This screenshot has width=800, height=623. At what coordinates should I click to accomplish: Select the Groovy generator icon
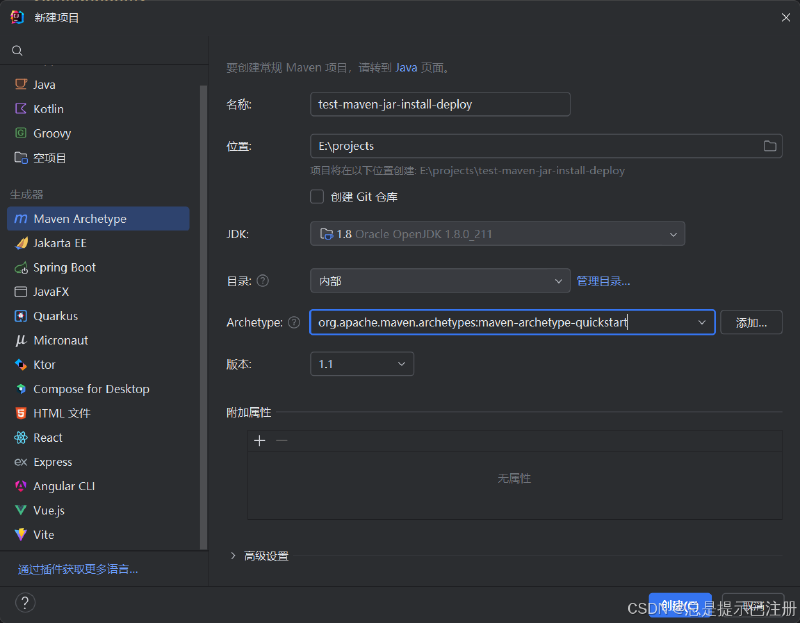point(20,133)
